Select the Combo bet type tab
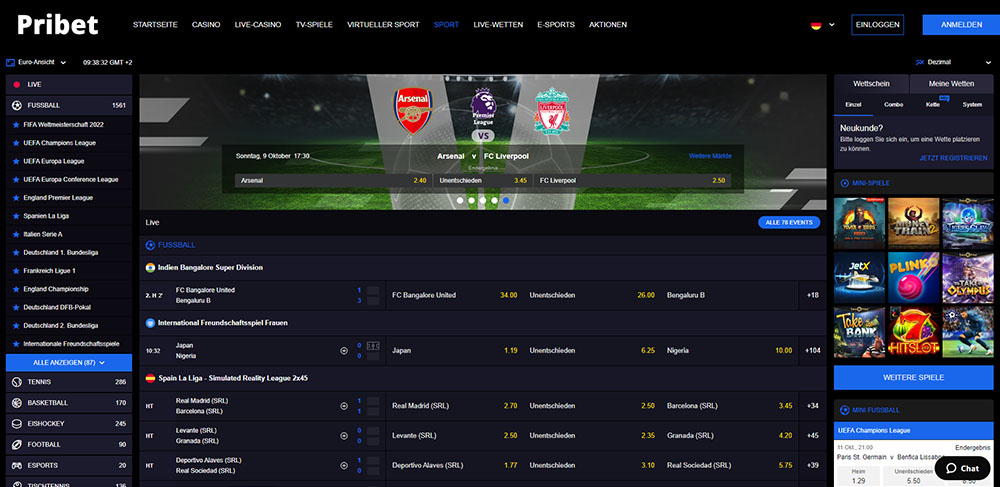The width and height of the screenshot is (1000, 487). [x=893, y=105]
